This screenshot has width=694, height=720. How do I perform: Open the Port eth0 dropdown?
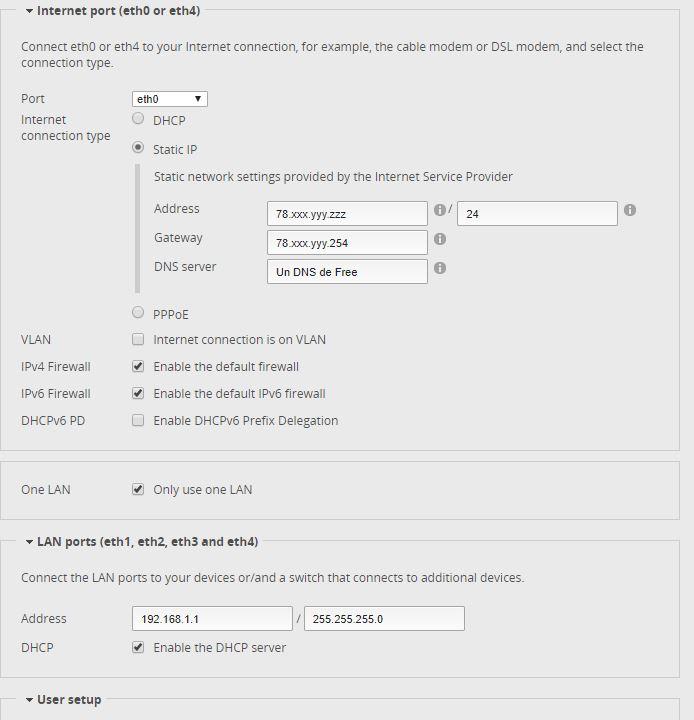170,99
